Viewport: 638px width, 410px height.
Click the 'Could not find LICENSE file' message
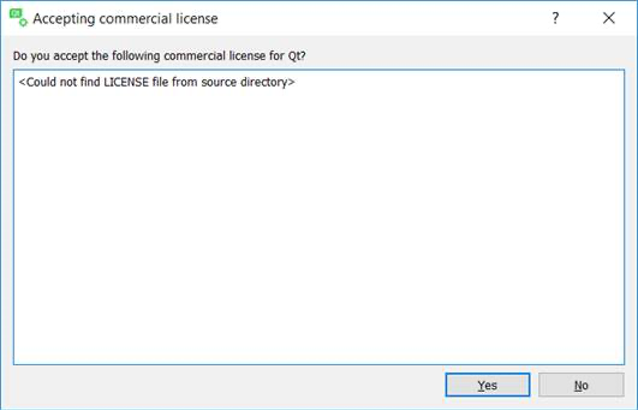pyautogui.click(x=157, y=82)
